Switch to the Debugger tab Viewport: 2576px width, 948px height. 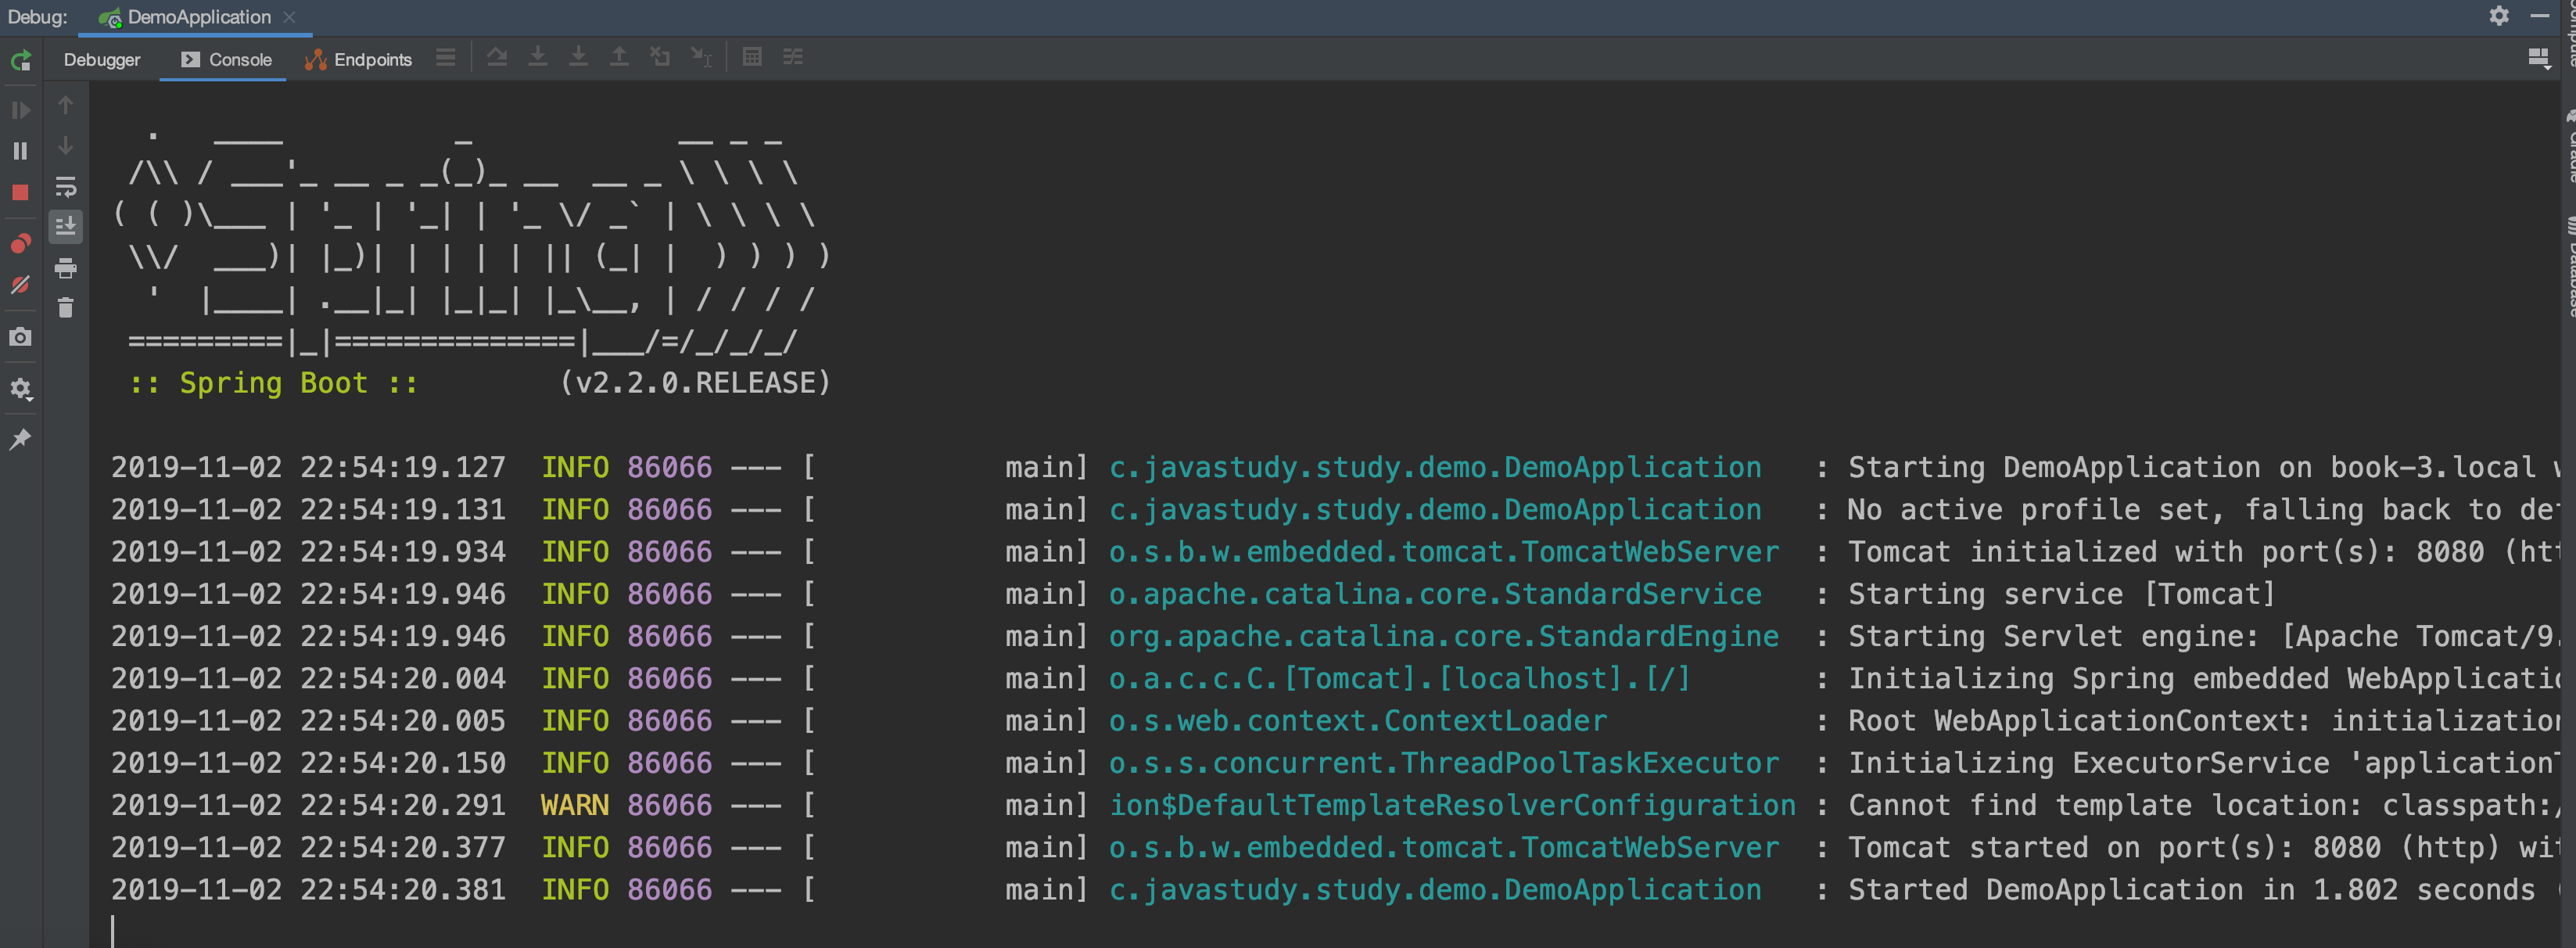coord(102,60)
